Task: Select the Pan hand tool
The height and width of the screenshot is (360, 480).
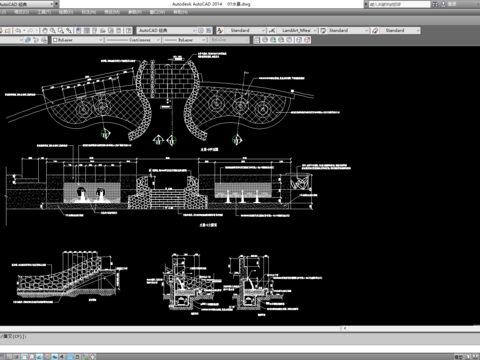Action: pos(45,30)
